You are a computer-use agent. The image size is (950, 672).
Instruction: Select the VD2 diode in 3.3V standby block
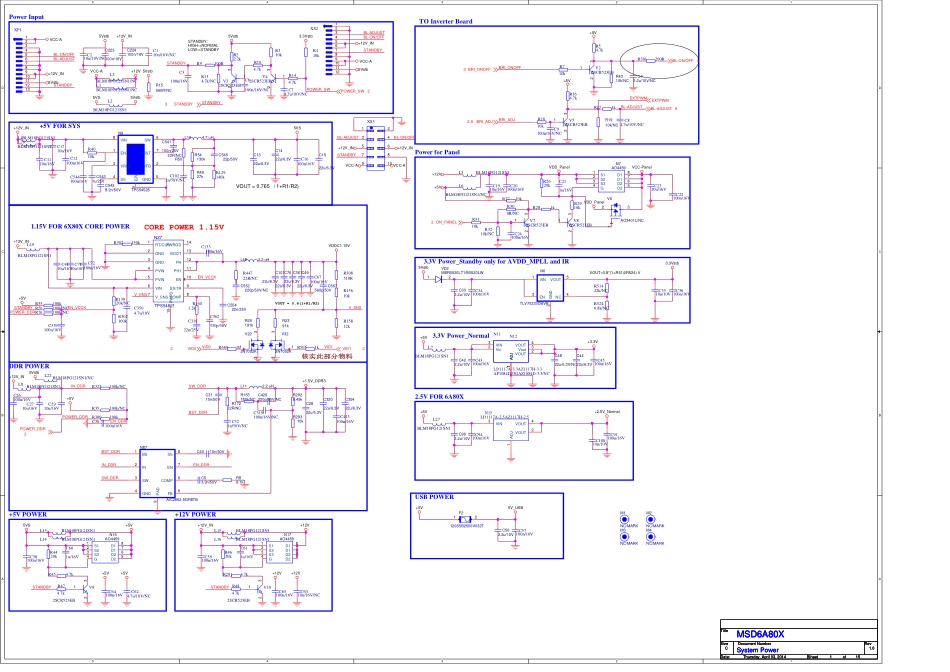[x=439, y=279]
